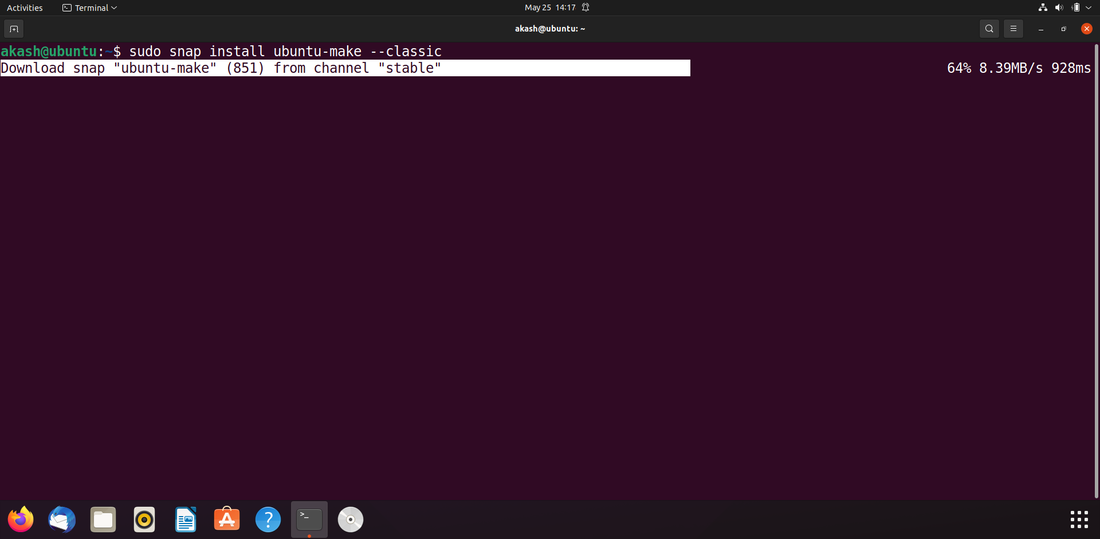1100x539 pixels.
Task: Click the "sudo snap install ubuntu-make --classic" command
Action: [286, 51]
